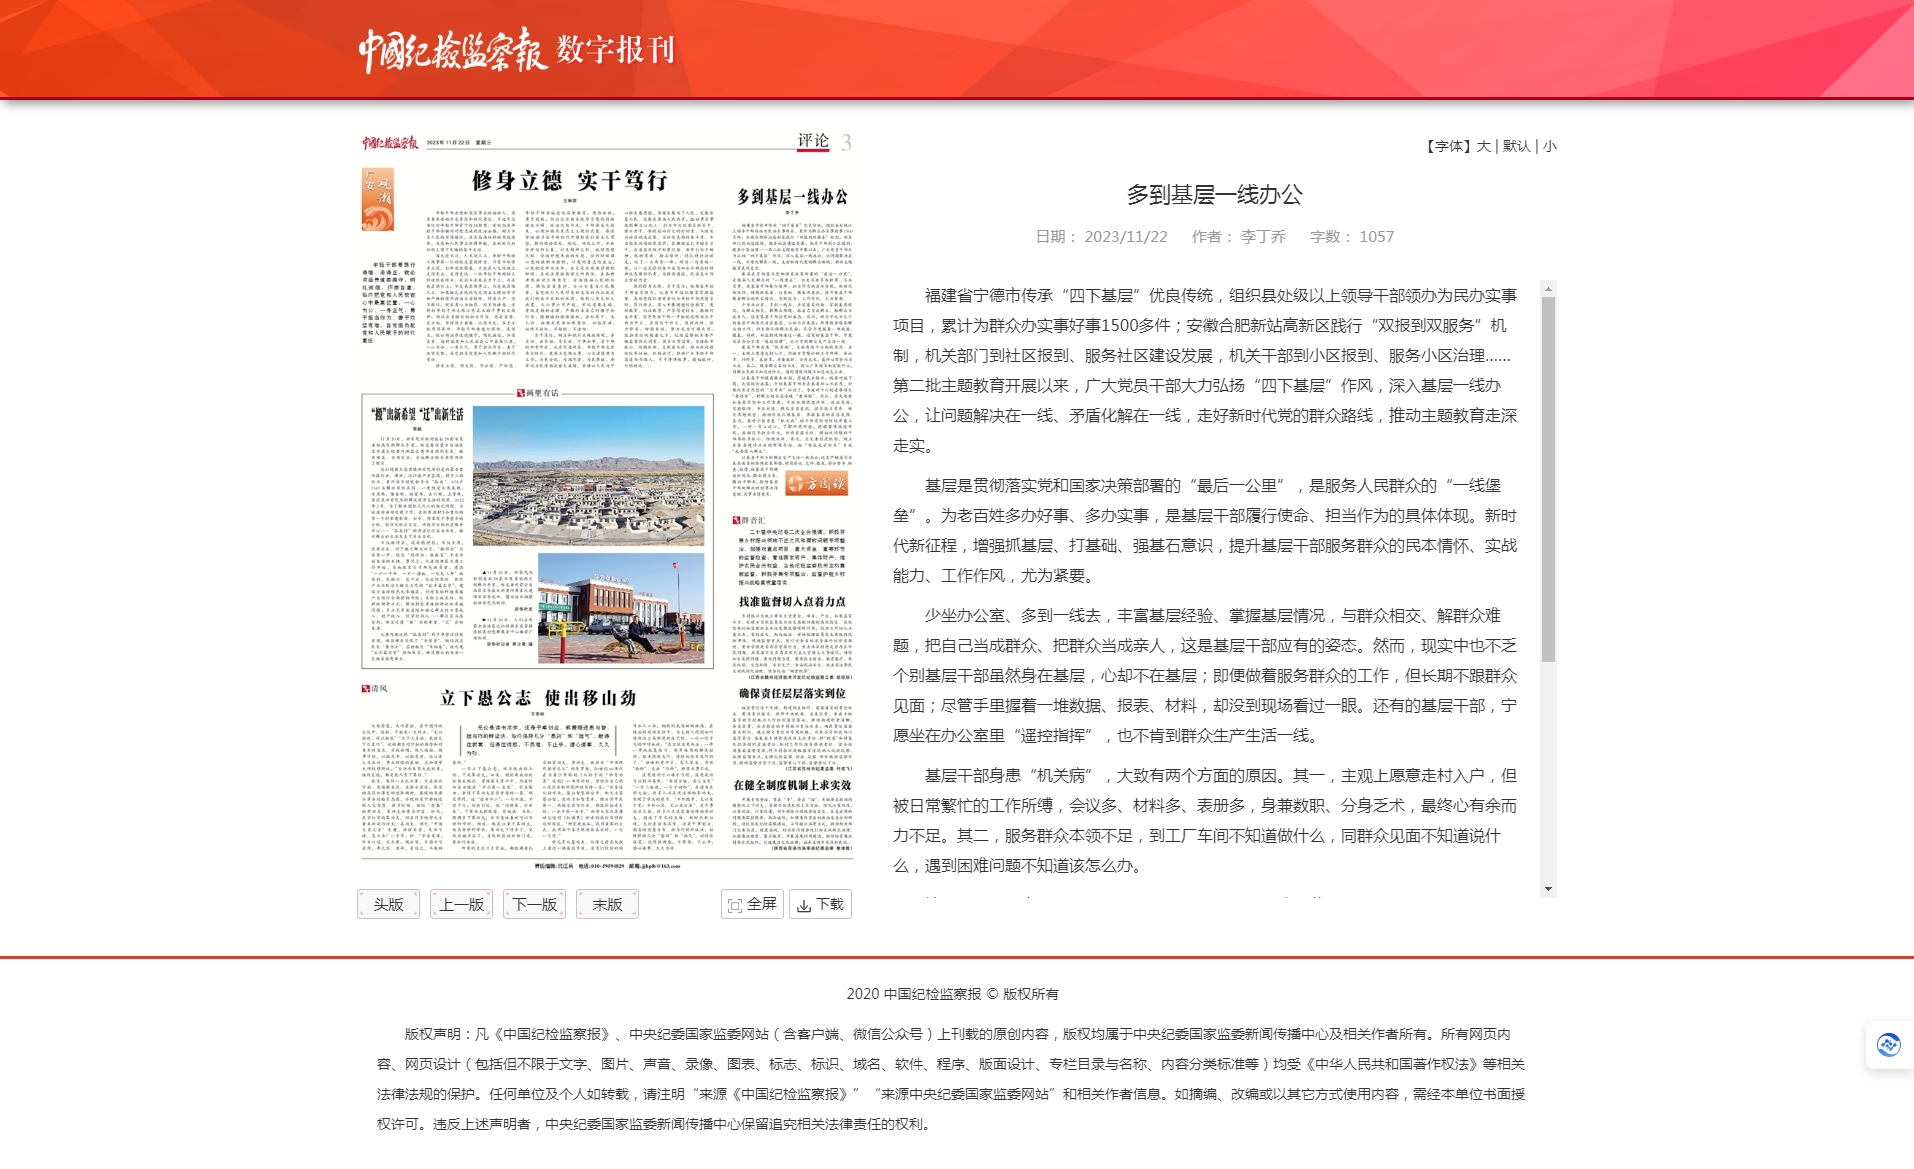Go to the previous page with 上一版
Viewport: 1914px width, 1169px height.
461,904
